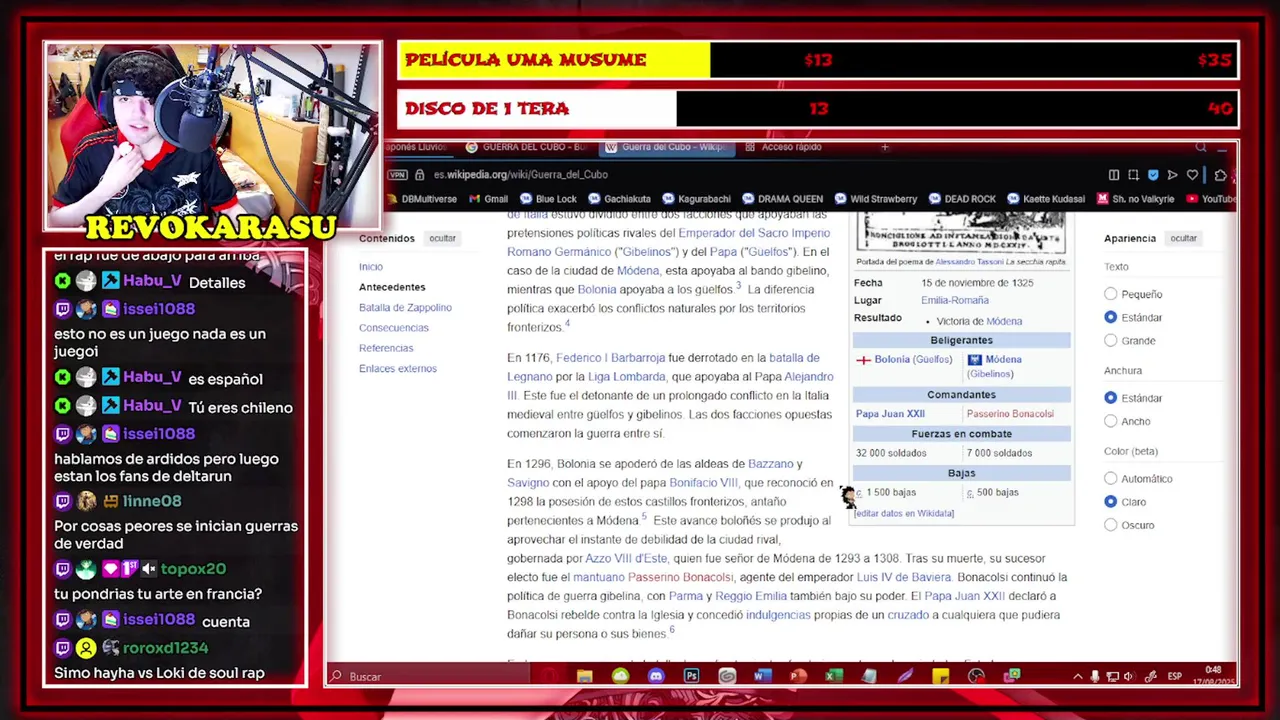The image size is (1280, 720).
Task: Click the VPN badge in address bar
Action: 397,175
